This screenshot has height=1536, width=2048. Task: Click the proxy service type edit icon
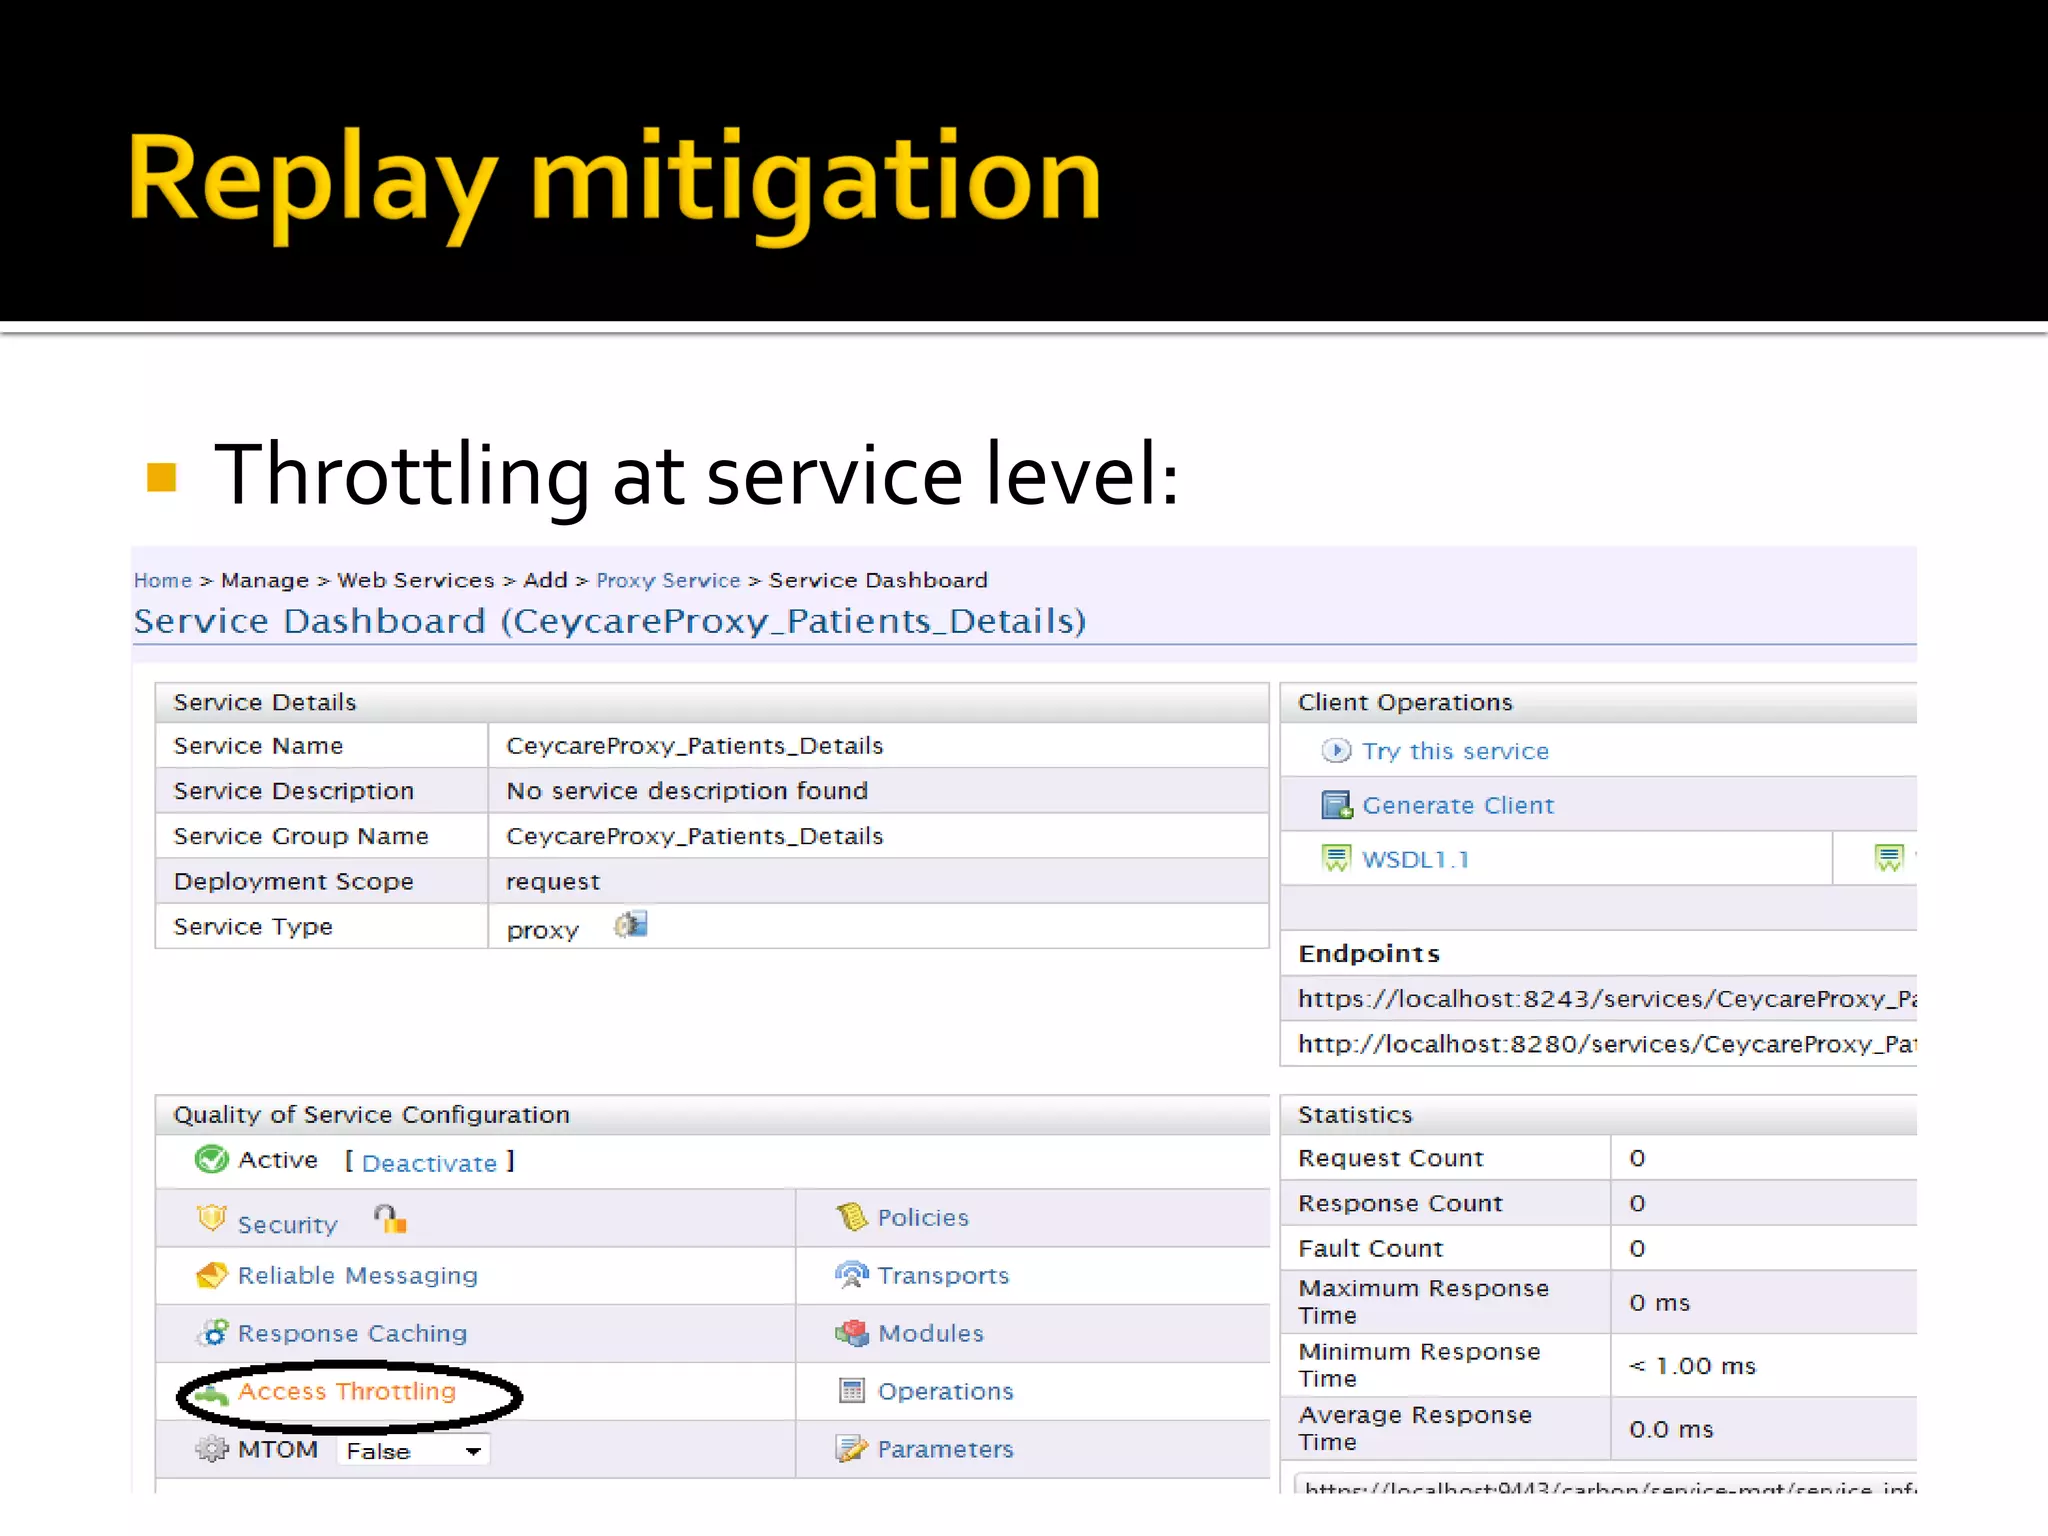pos(631,925)
